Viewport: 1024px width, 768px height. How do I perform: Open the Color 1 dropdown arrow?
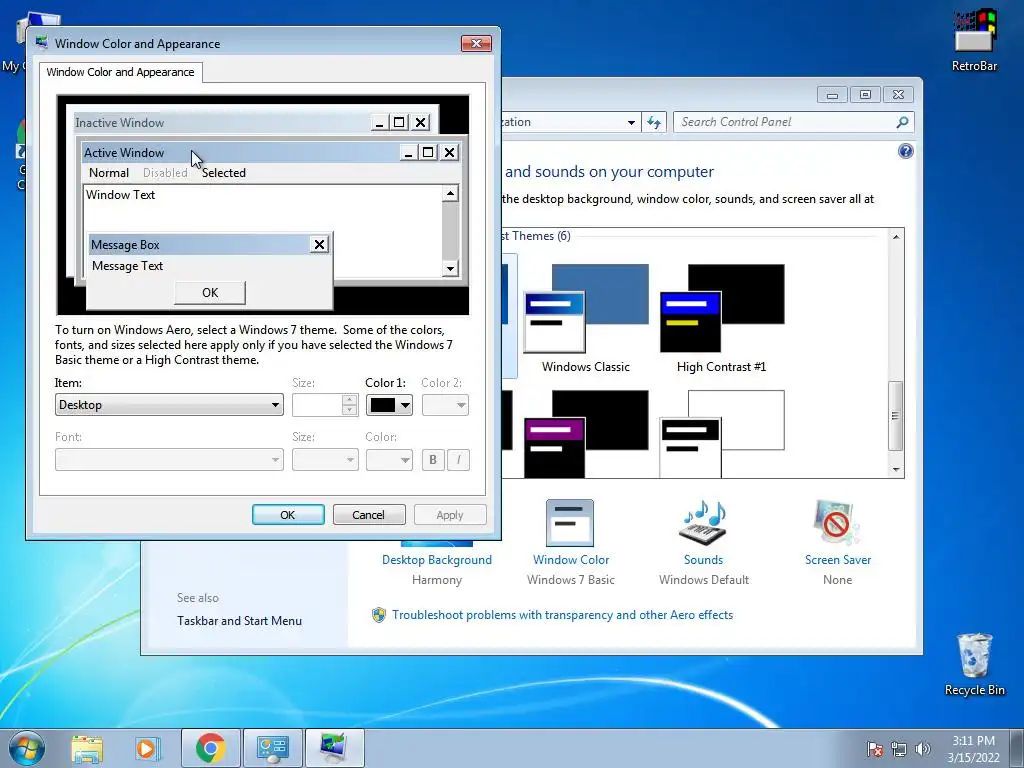405,406
